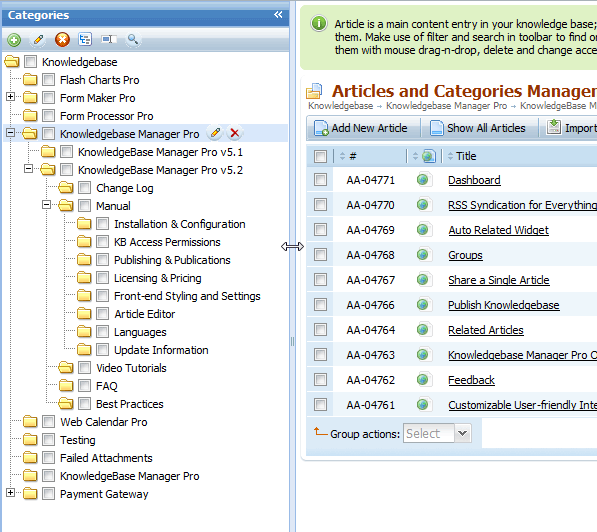Open the Publish Knowledgebase article link
Screen dimensions: 597x532
504,305
